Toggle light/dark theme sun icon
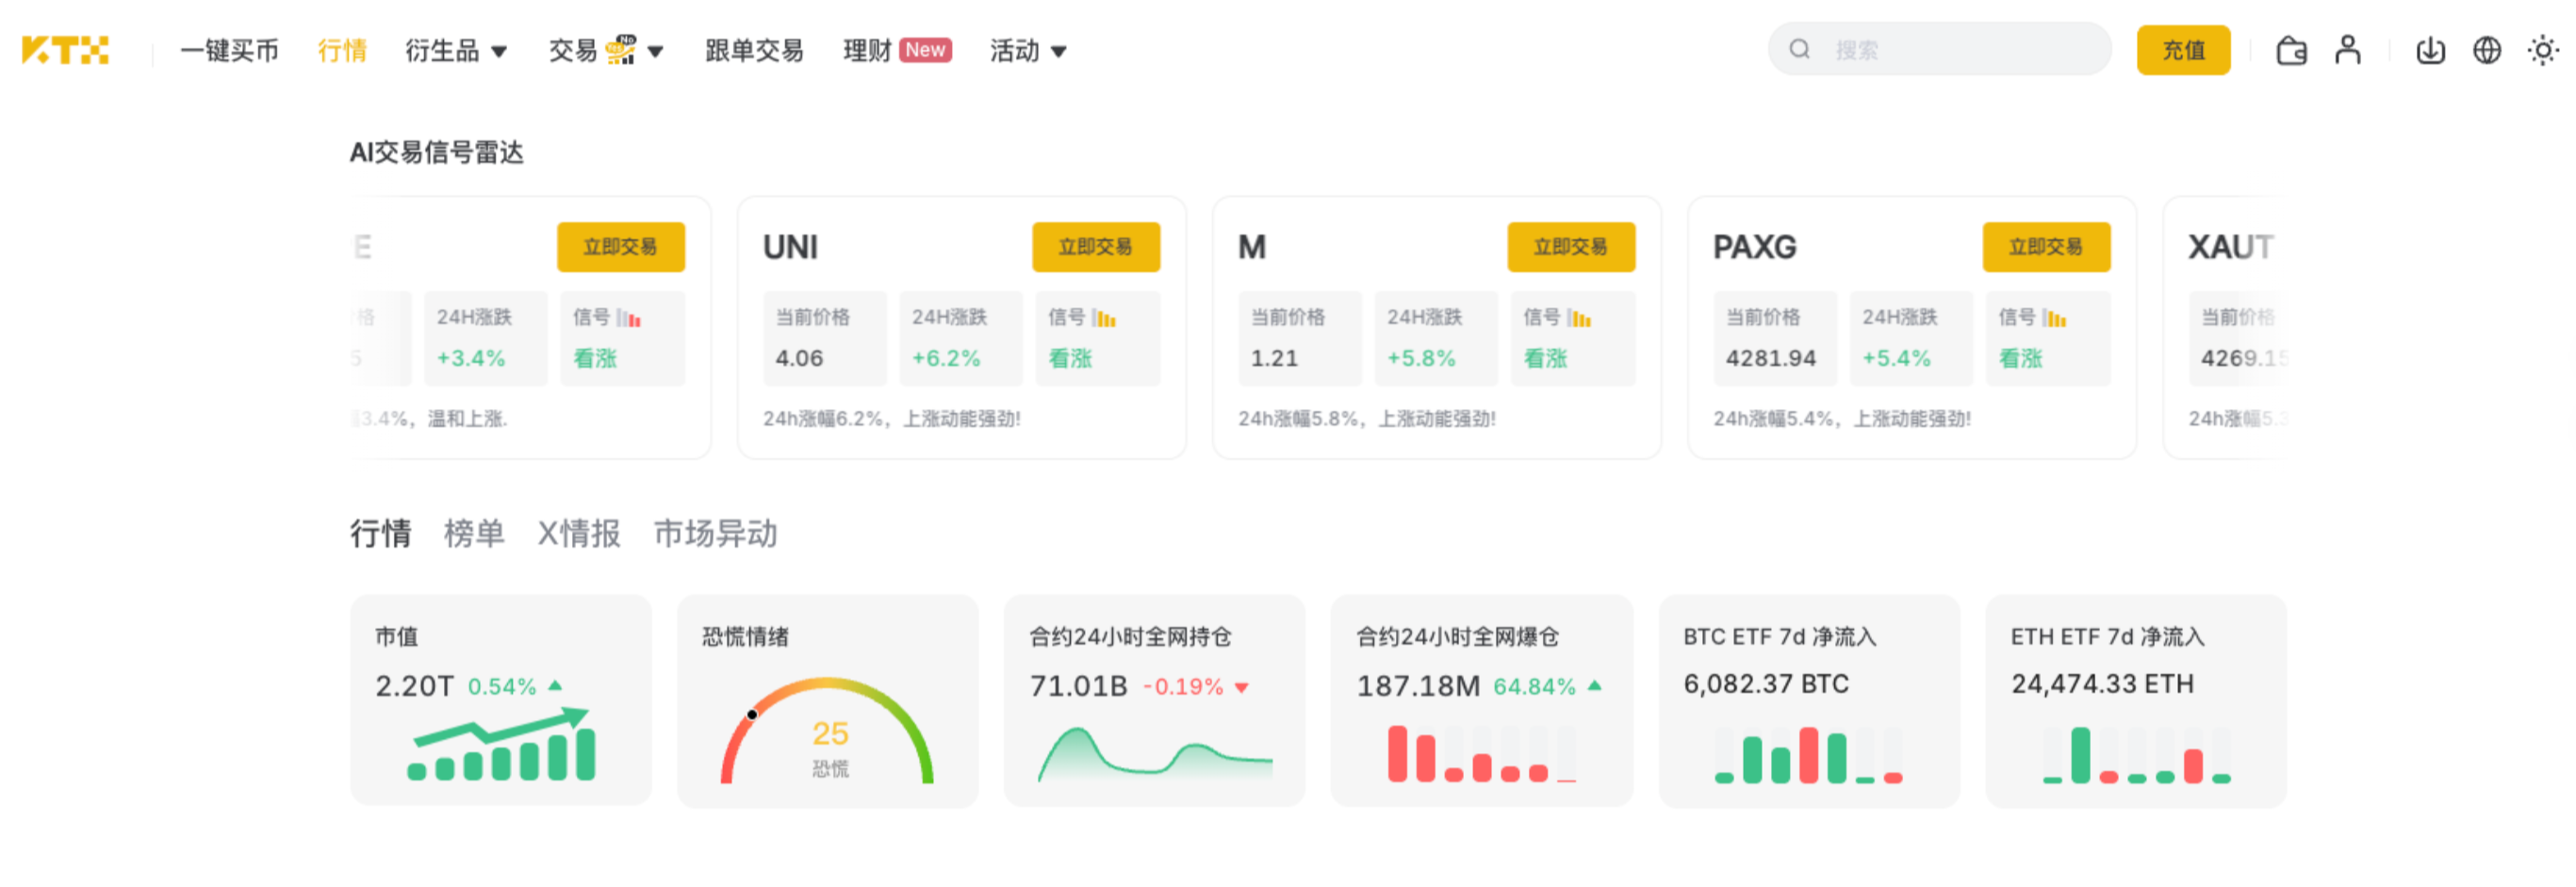This screenshot has width=2576, height=887. 2543,50
